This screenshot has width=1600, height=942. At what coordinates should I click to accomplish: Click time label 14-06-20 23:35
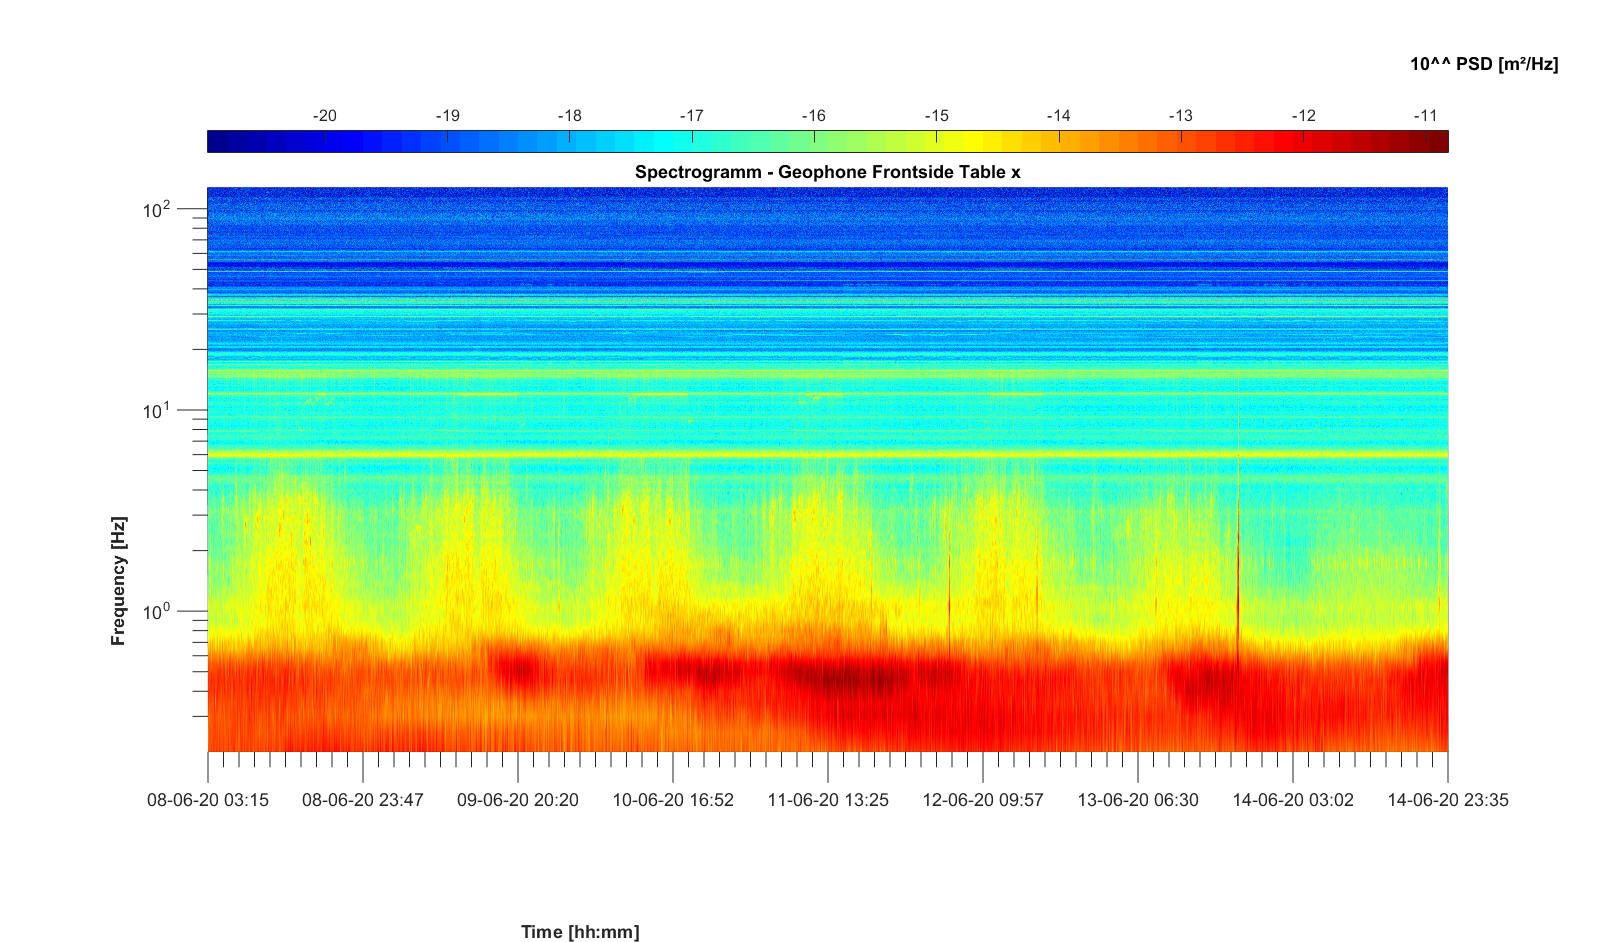[1448, 800]
